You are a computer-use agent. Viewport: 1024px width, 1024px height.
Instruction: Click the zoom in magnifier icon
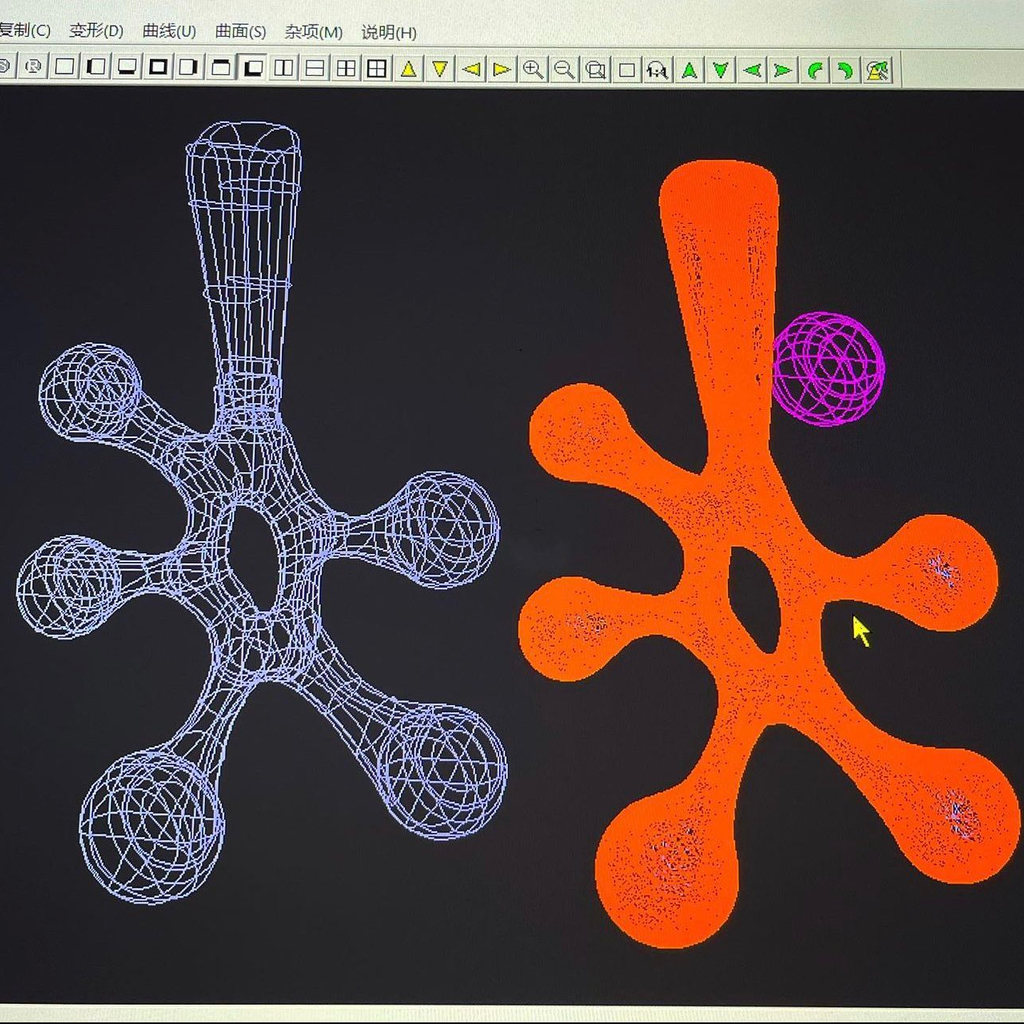[533, 69]
